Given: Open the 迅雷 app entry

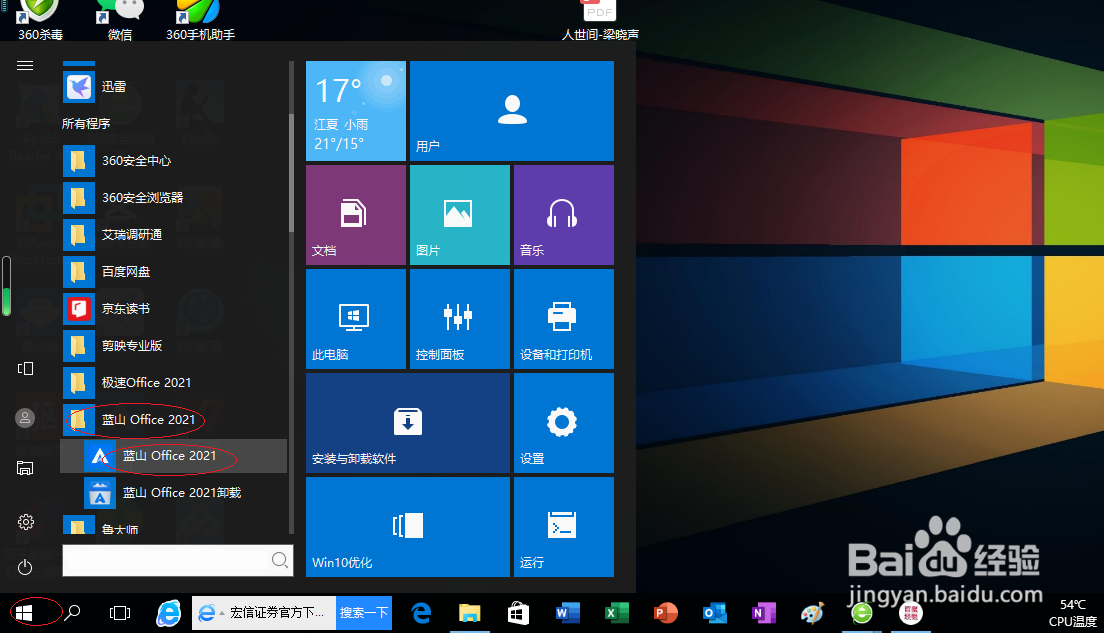Looking at the screenshot, I should [174, 87].
